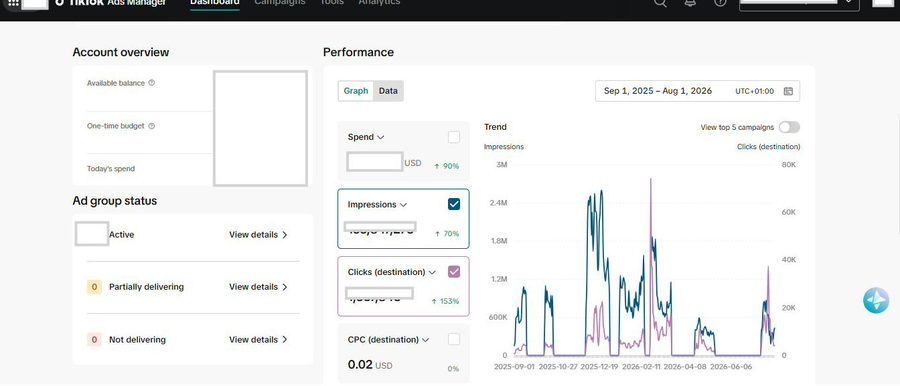Click the Impressions axis label on chart

(504, 146)
